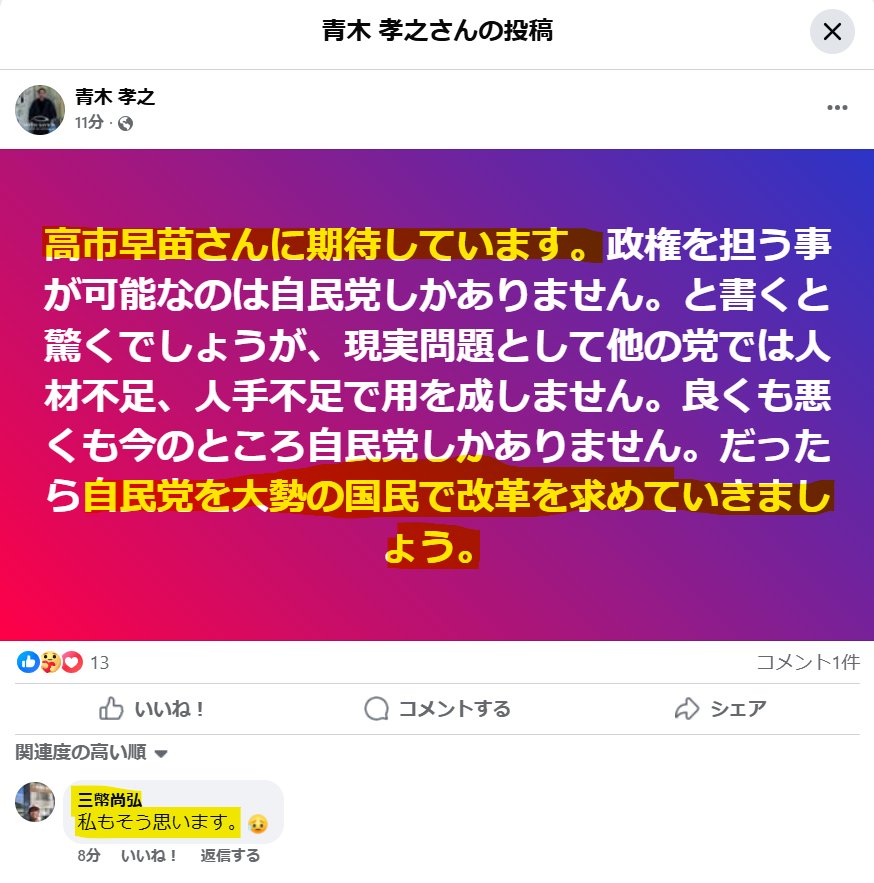874x883 pixels.
Task: Open 青木 孝之 author name link
Action: tap(115, 97)
